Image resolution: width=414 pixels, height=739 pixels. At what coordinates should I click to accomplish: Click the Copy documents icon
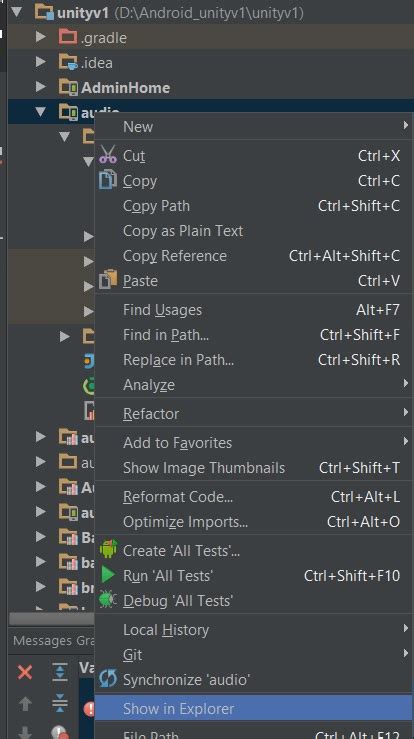(108, 180)
